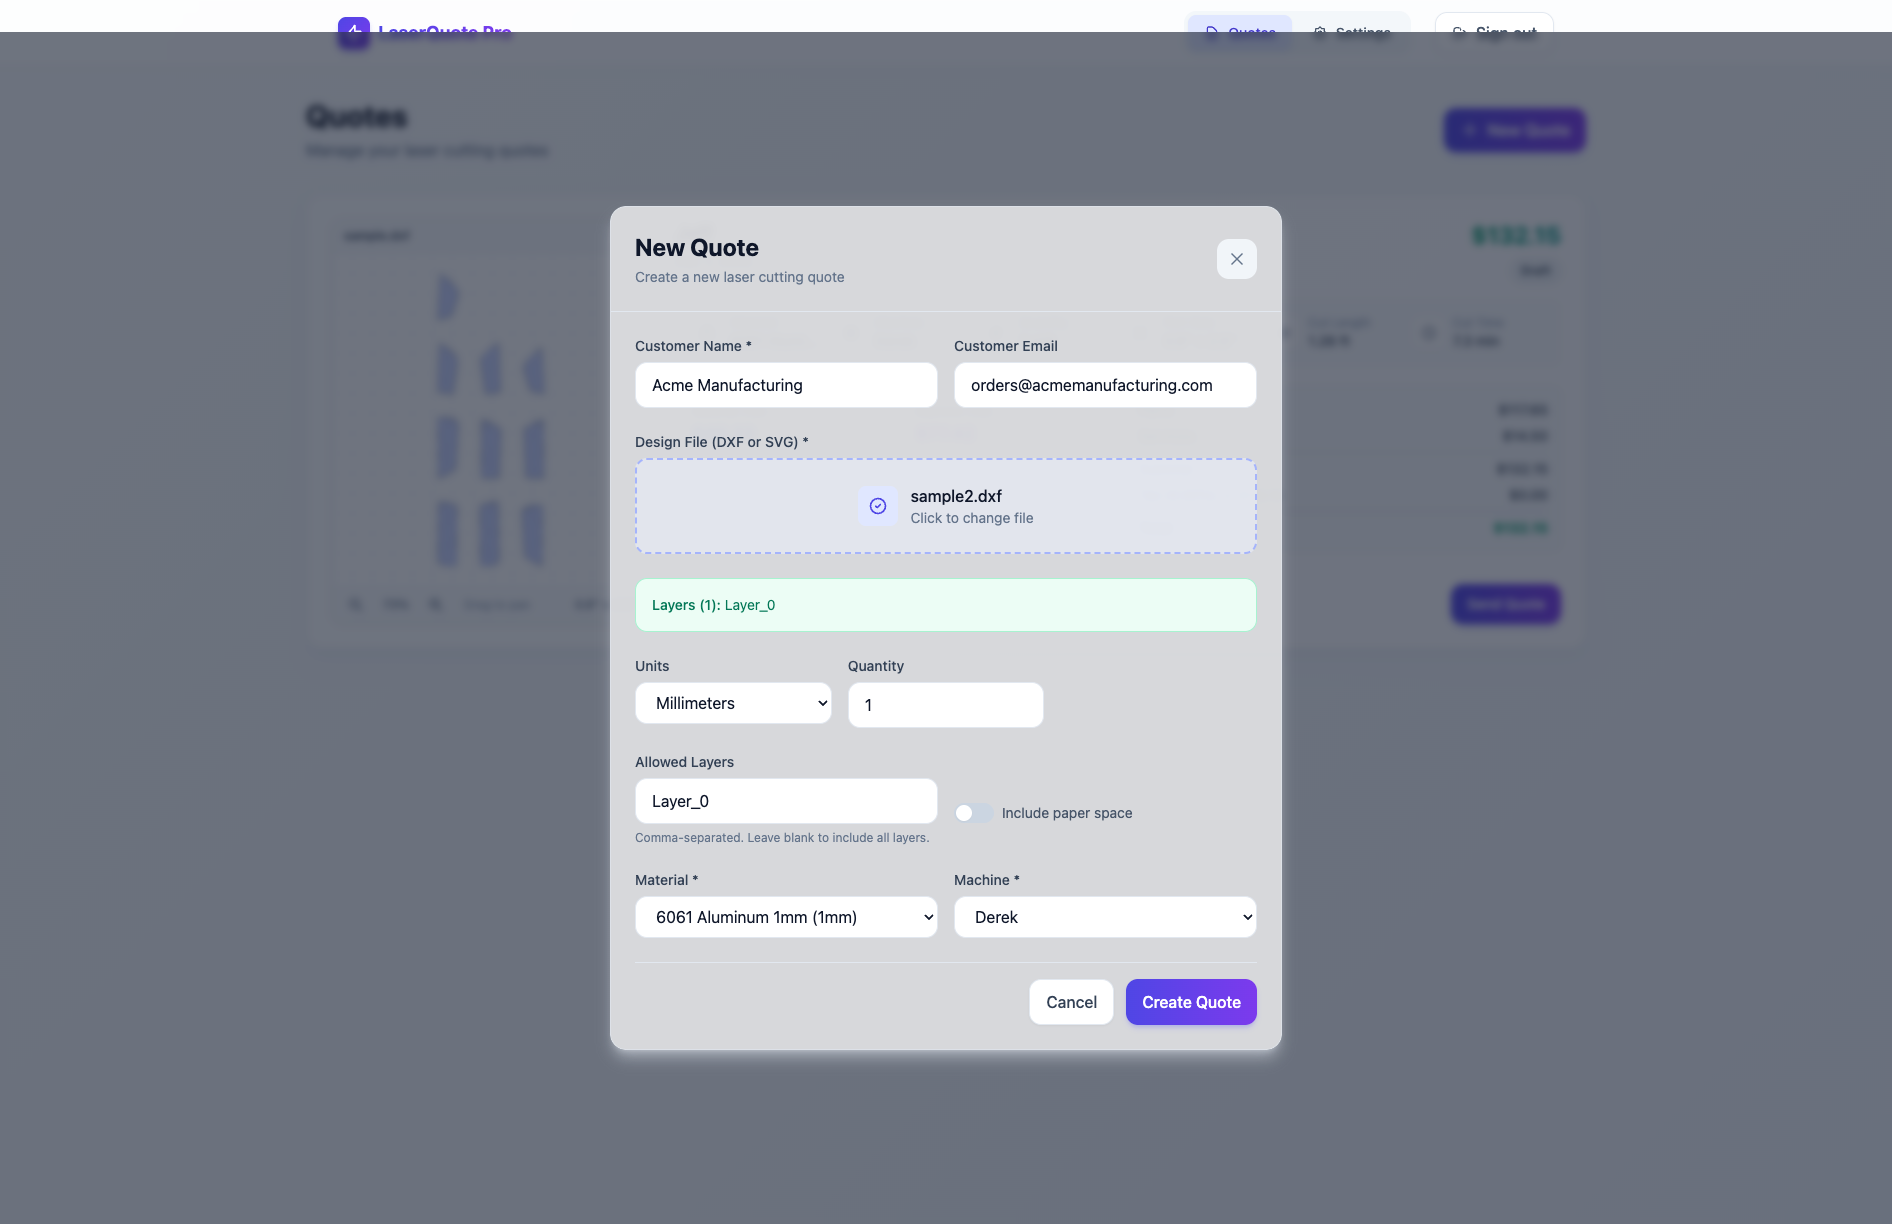Click the Cancel button

coord(1071,1002)
